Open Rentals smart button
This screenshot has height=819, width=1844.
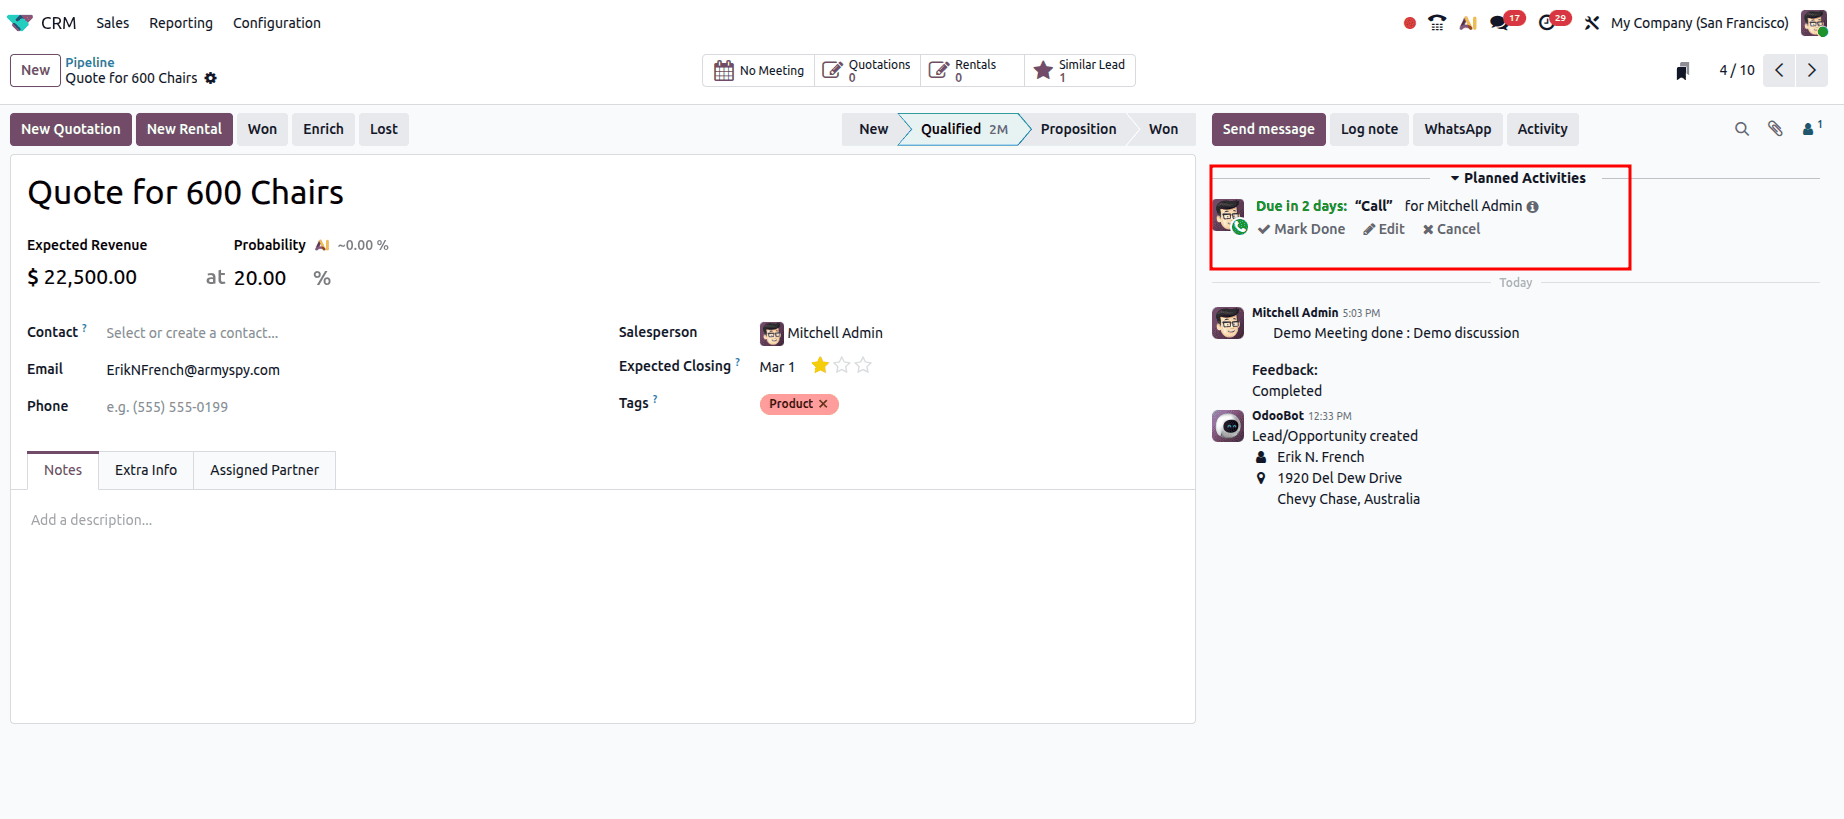[x=972, y=70]
